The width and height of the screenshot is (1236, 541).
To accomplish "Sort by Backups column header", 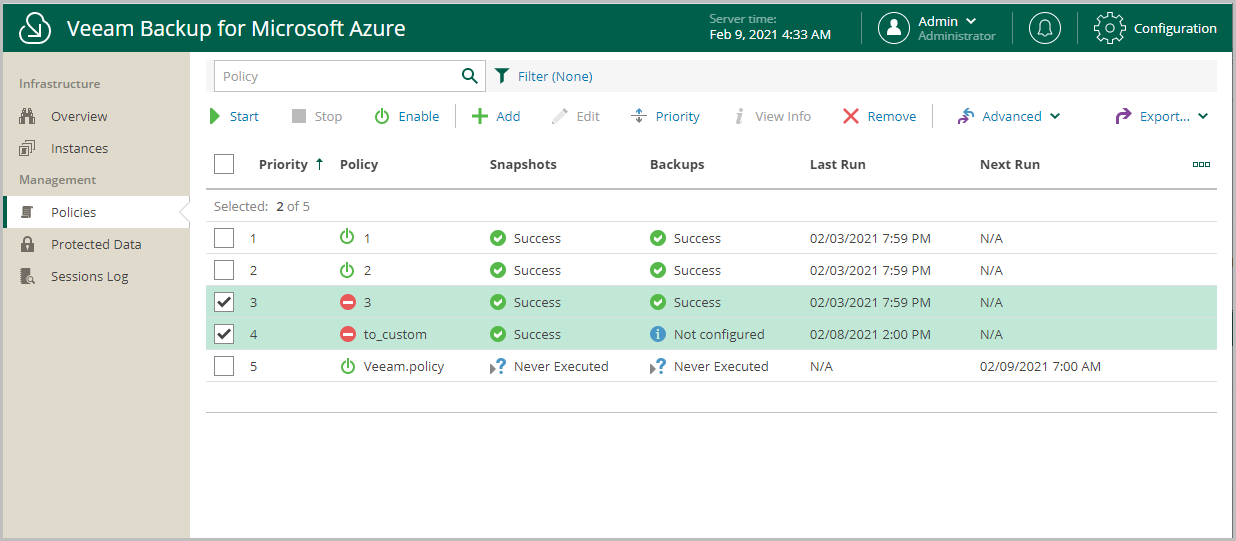I will click(x=677, y=164).
